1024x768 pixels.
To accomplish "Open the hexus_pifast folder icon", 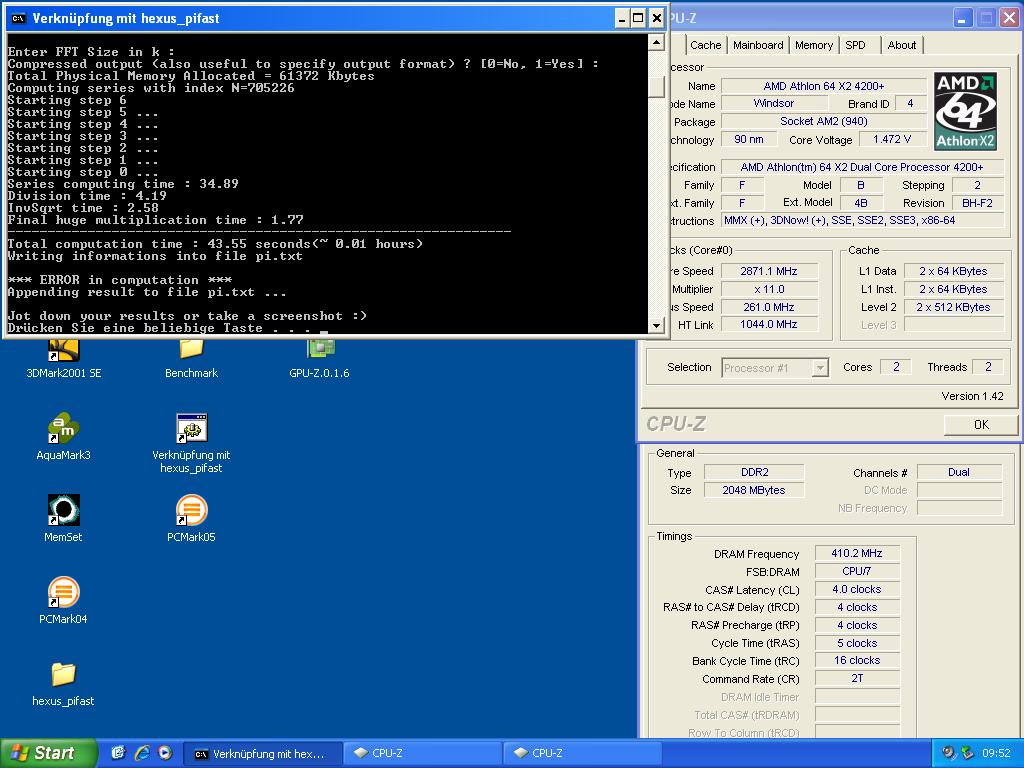I will [63, 682].
